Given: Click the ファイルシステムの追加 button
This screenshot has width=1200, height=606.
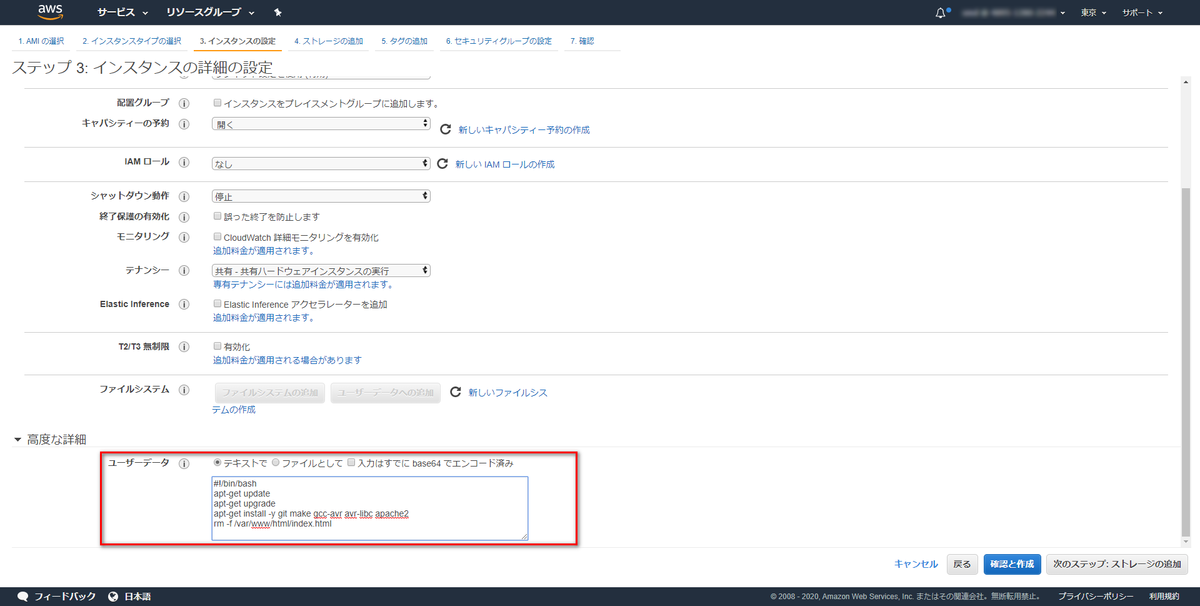Looking at the screenshot, I should point(270,392).
